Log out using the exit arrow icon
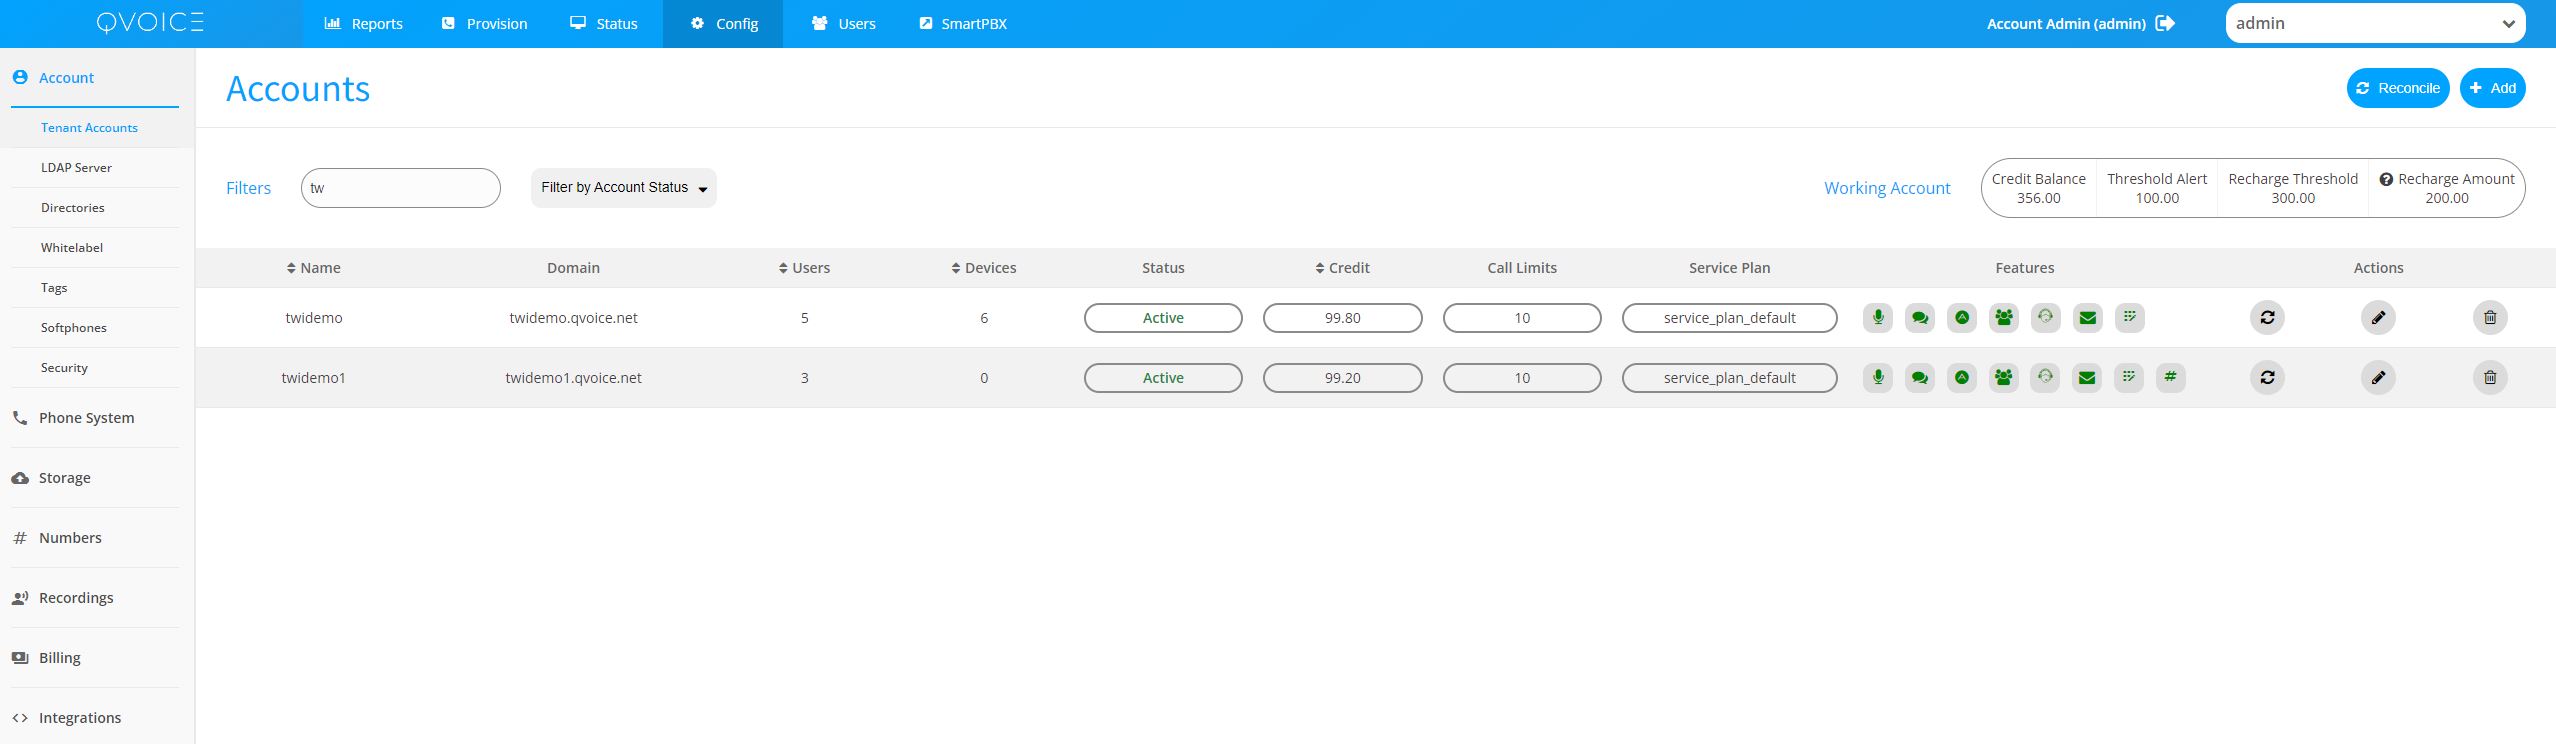Image resolution: width=2556 pixels, height=744 pixels. (2165, 23)
